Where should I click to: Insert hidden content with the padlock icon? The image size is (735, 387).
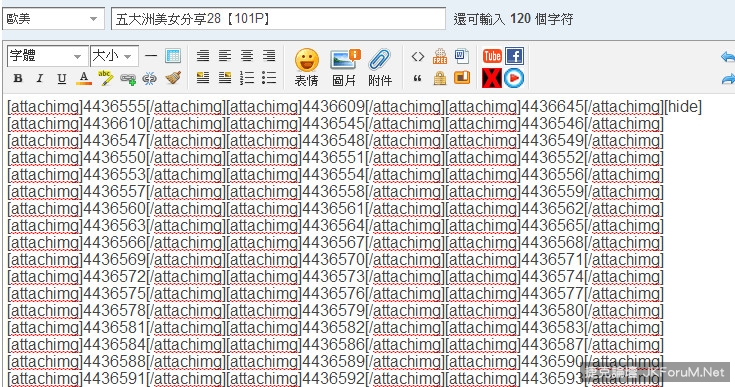tap(440, 78)
